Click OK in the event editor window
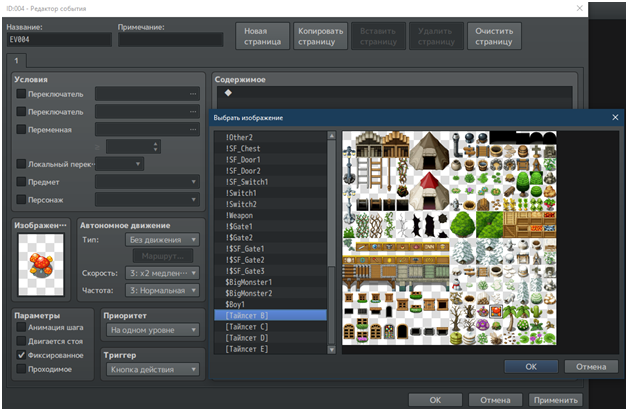The height and width of the screenshot is (411, 628). coord(435,400)
